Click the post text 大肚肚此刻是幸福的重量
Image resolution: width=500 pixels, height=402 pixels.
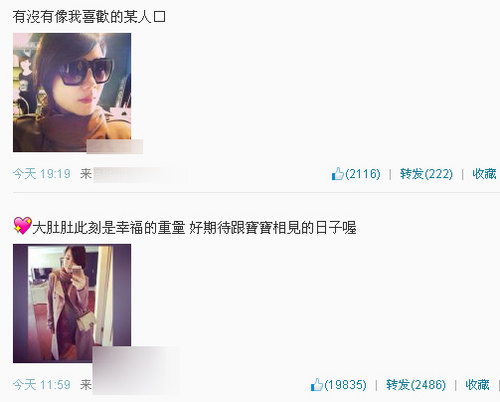tap(108, 228)
